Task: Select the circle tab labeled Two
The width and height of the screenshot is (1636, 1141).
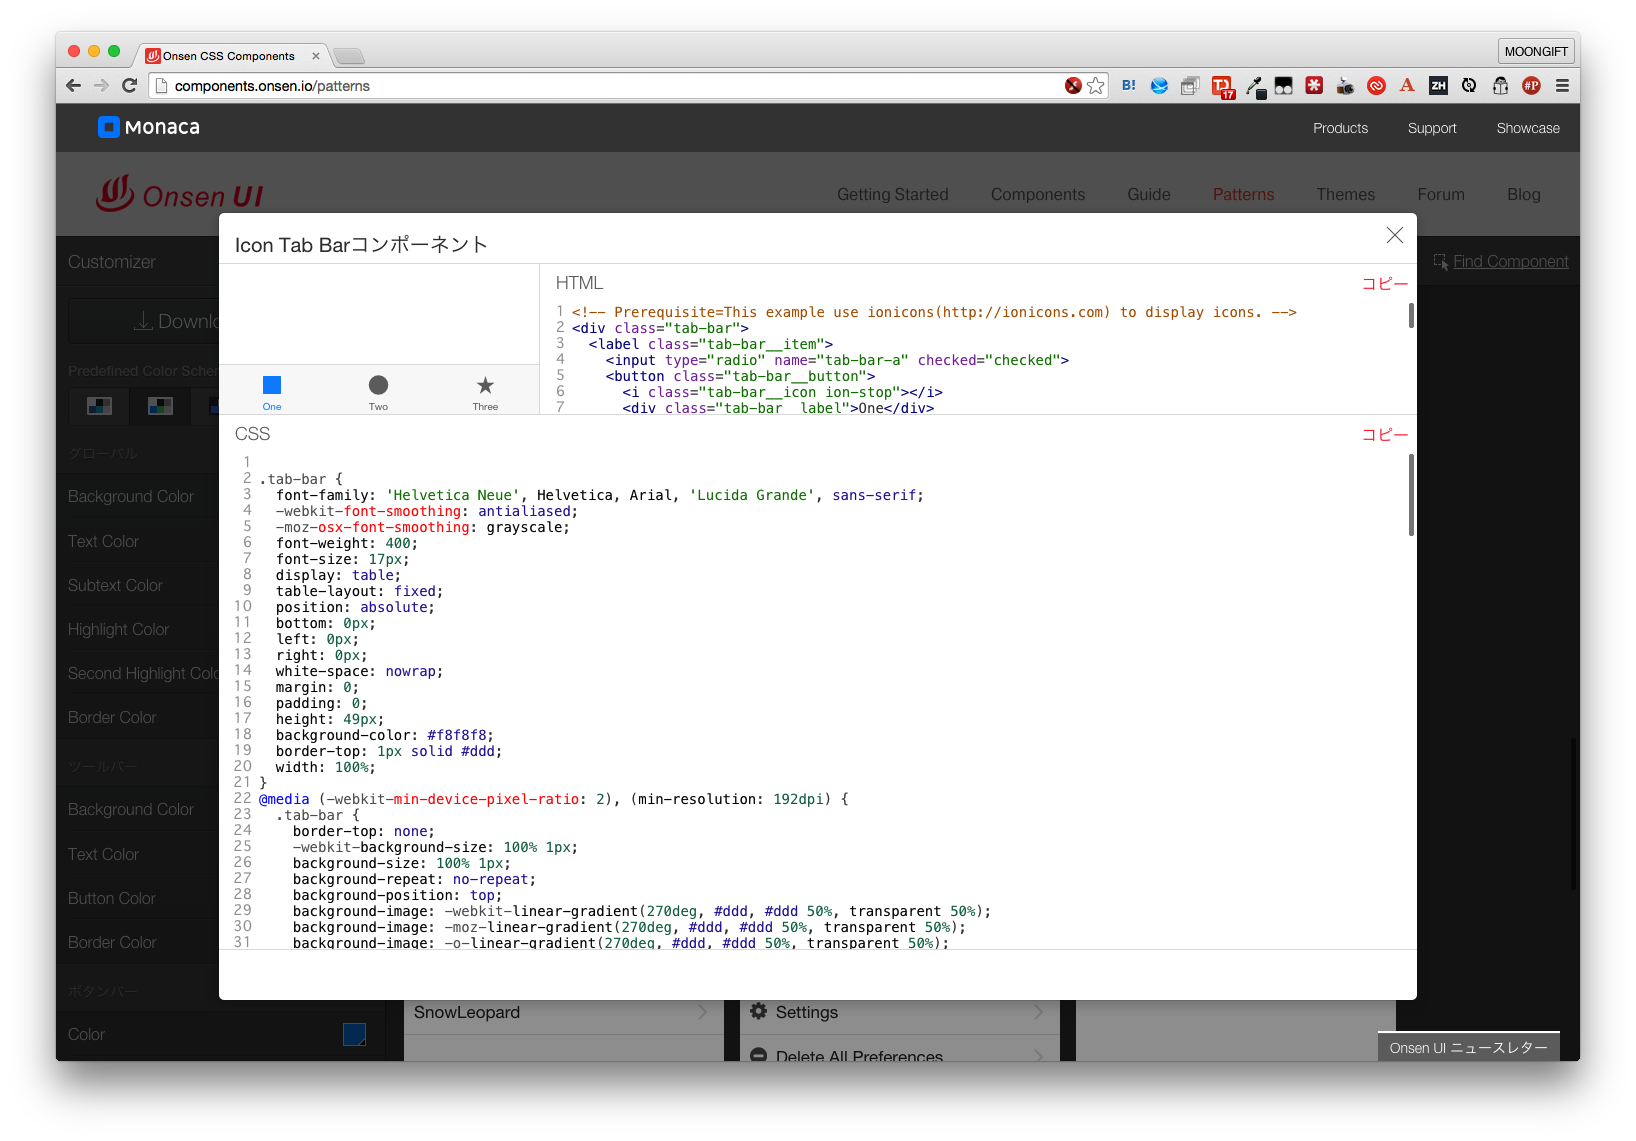Action: (x=378, y=391)
